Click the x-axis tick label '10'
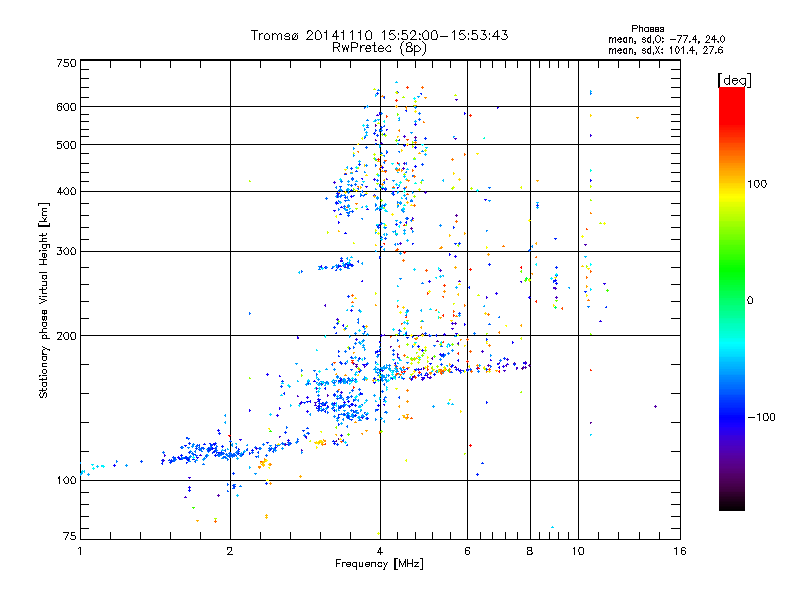The width and height of the screenshot is (800, 600). (x=578, y=551)
